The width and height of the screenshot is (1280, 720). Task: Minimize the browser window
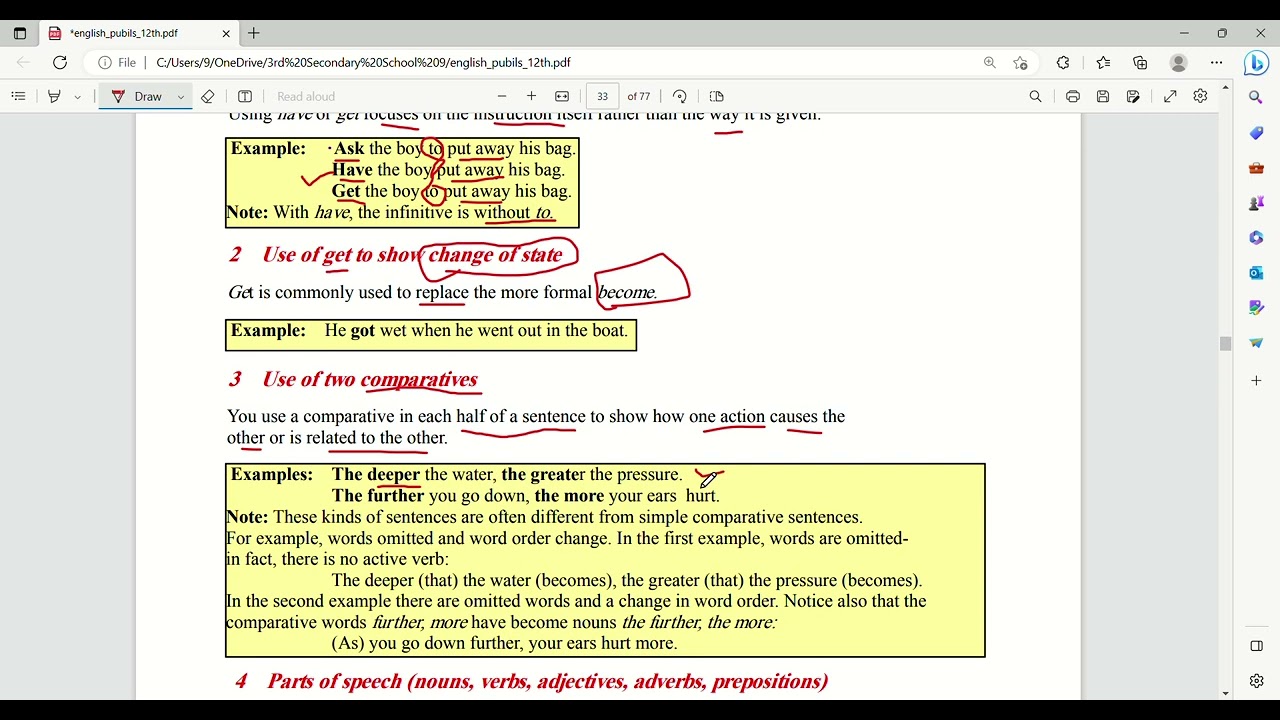coord(1184,33)
